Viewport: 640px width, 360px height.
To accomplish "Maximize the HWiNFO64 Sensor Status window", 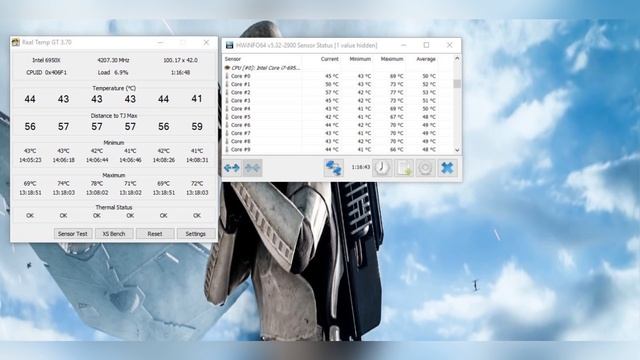I will point(426,45).
